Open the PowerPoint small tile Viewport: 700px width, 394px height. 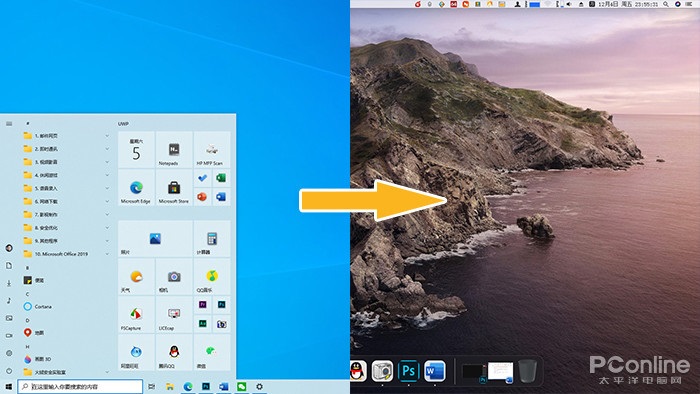(203, 197)
